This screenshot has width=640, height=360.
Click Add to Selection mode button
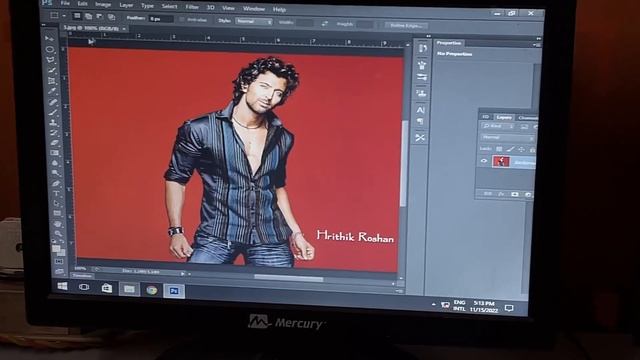pos(88,16)
